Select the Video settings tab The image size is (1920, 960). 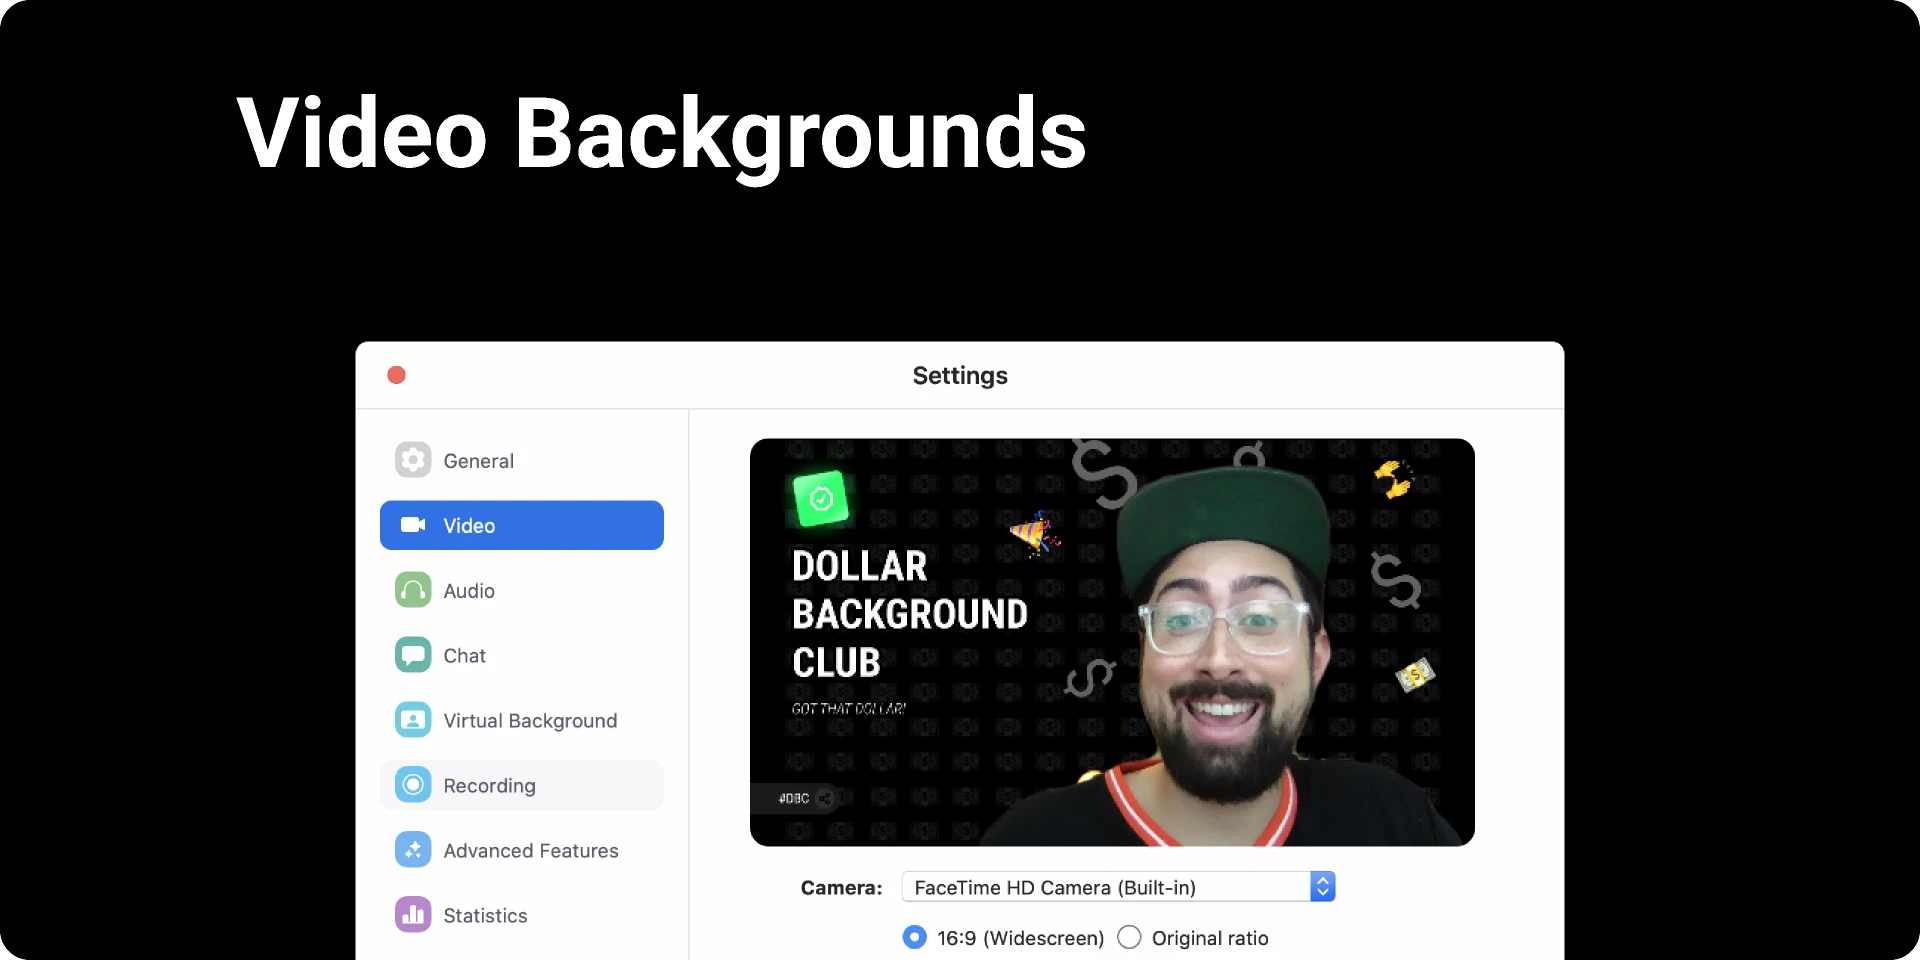[x=522, y=525]
